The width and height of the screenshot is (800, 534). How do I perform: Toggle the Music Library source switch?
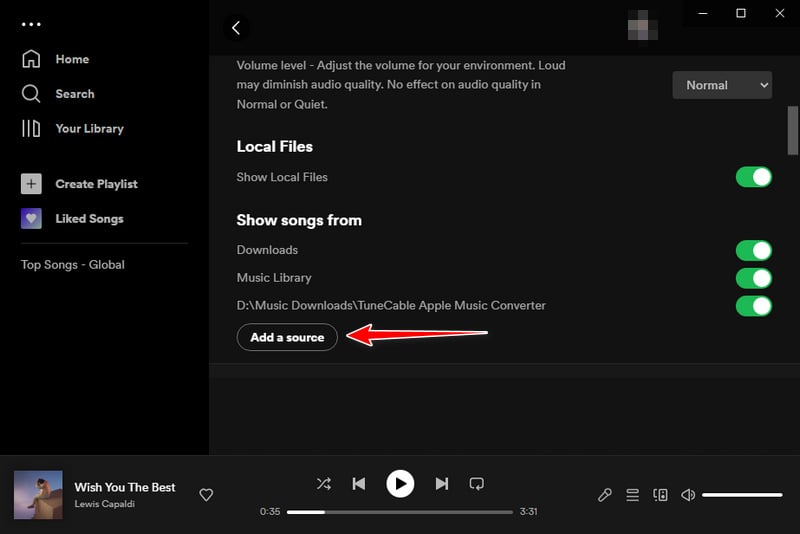(x=754, y=278)
